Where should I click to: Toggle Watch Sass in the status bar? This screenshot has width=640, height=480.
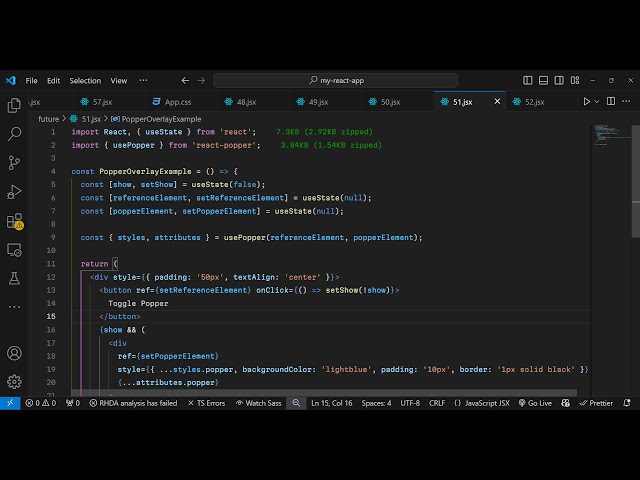point(258,403)
